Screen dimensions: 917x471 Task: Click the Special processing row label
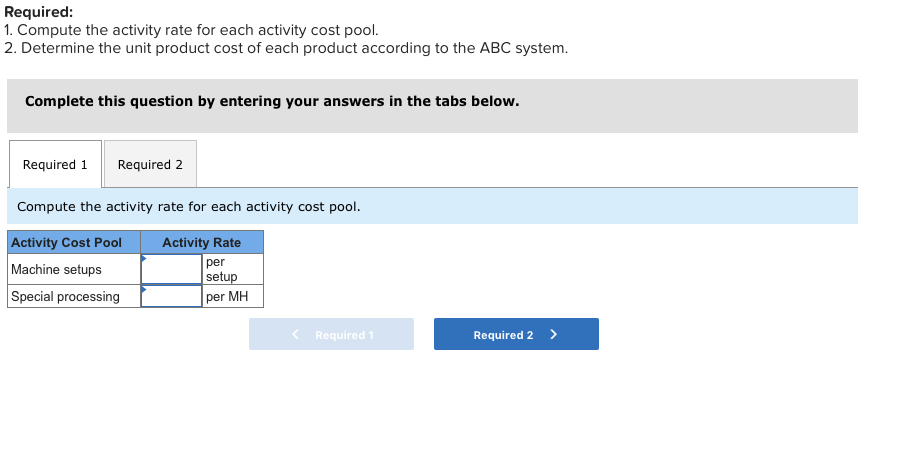coord(66,297)
